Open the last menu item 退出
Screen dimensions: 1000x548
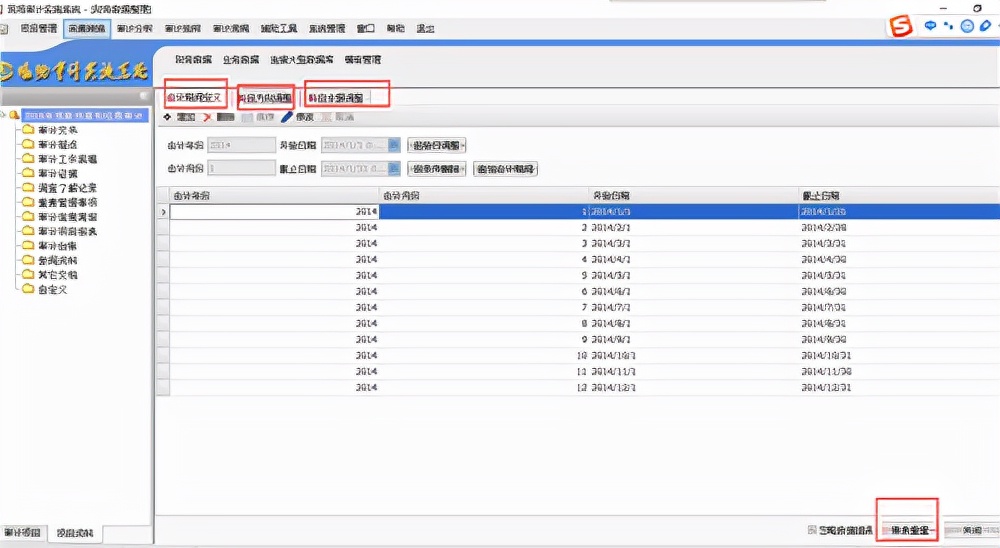click(x=425, y=29)
